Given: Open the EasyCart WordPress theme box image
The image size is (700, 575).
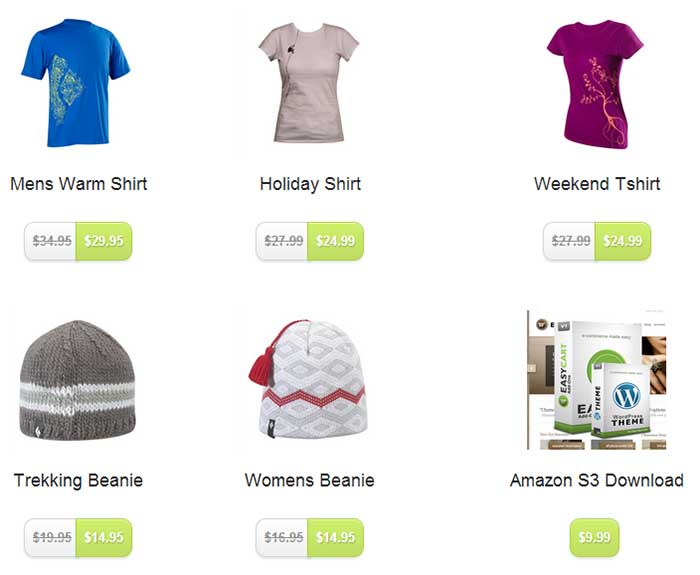Looking at the screenshot, I should tap(596, 379).
